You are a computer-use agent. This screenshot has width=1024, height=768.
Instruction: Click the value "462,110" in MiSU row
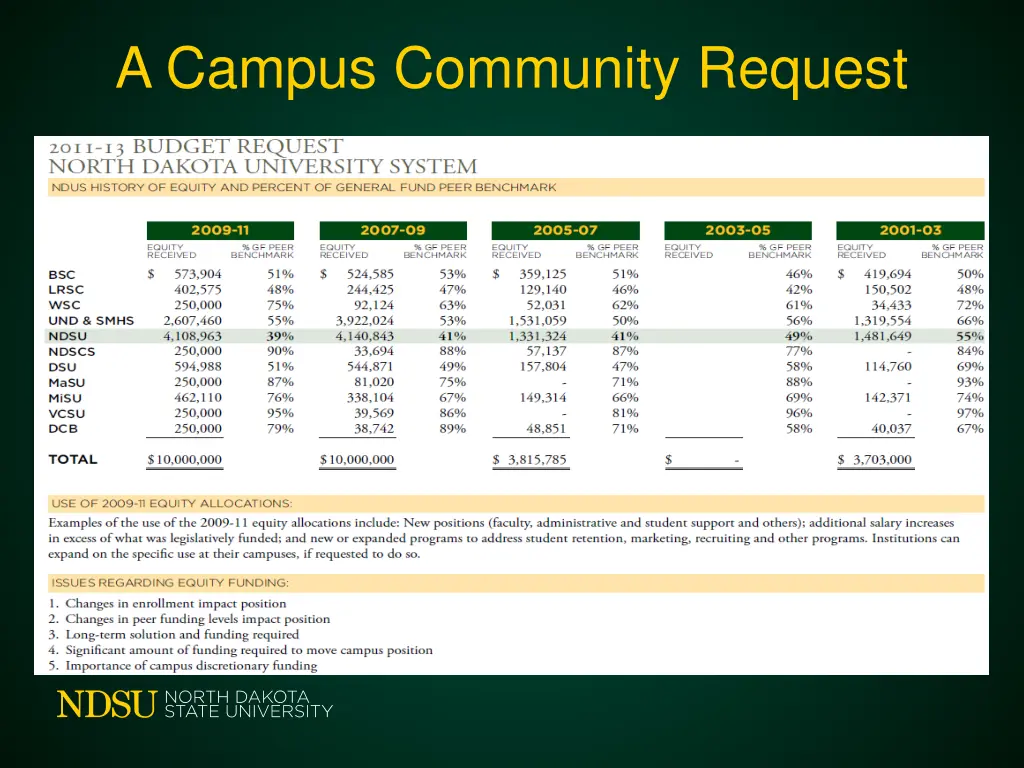click(x=198, y=398)
